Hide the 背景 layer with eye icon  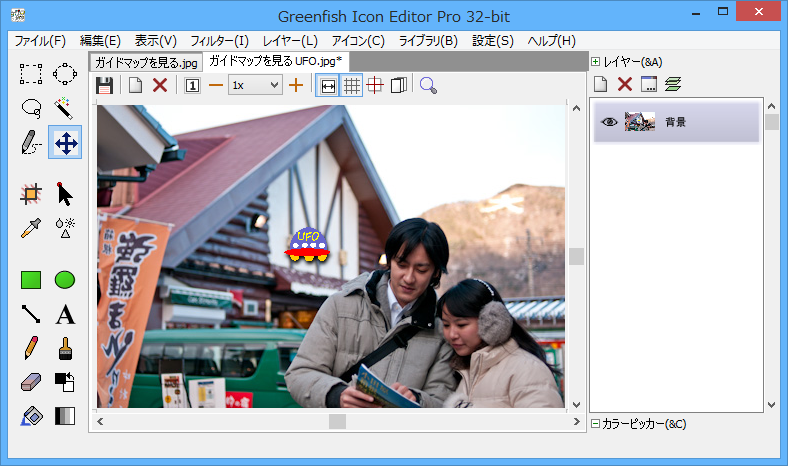[x=608, y=122]
